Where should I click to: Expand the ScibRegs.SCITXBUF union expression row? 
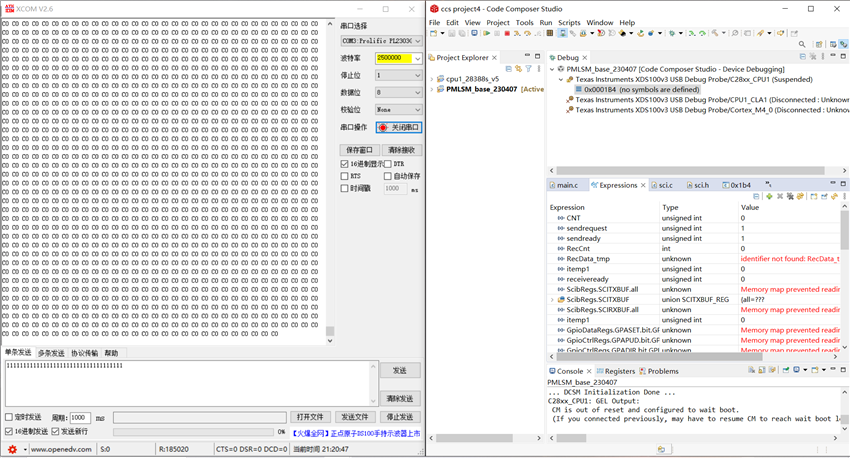point(552,300)
